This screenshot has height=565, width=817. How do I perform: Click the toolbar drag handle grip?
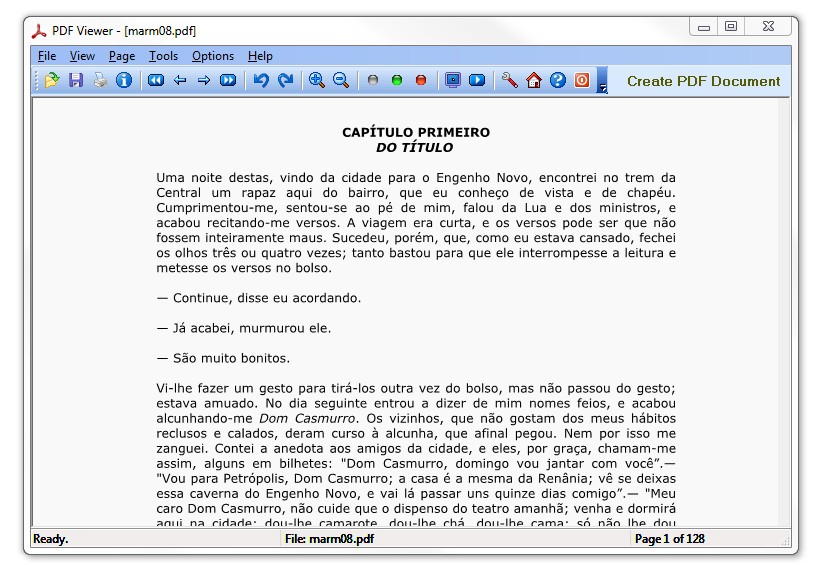(36, 80)
